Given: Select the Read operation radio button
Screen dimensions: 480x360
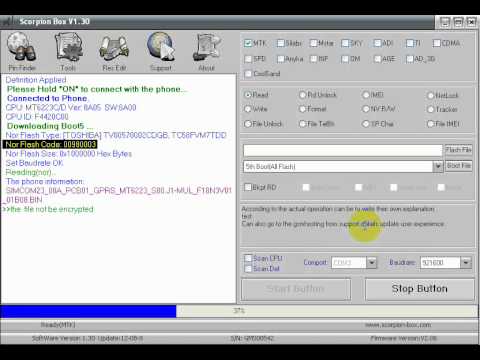Looking at the screenshot, I should (248, 95).
